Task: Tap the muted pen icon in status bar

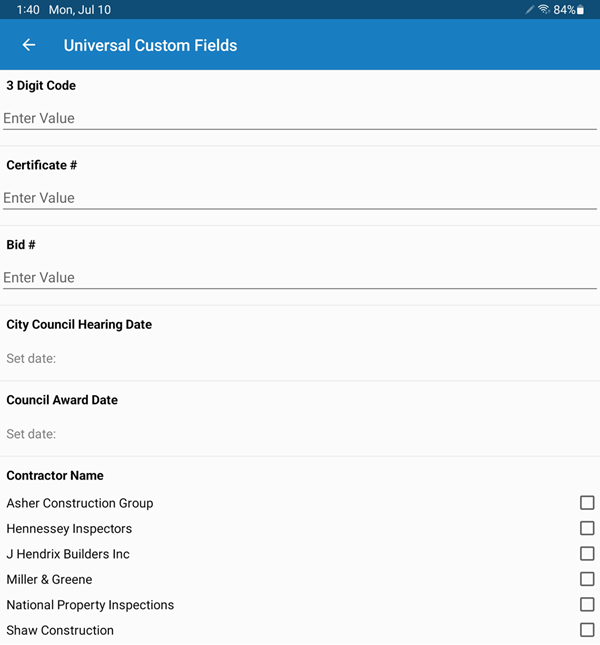Action: (x=530, y=10)
